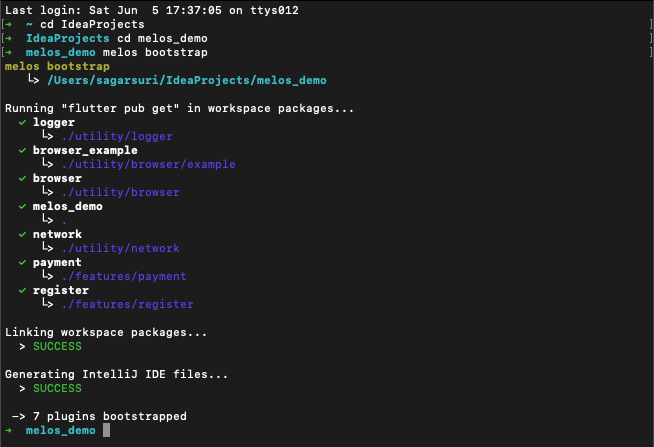Image resolution: width=654 pixels, height=447 pixels.
Task: Click the 'cd IdeaProjects' command text
Action: point(92,25)
